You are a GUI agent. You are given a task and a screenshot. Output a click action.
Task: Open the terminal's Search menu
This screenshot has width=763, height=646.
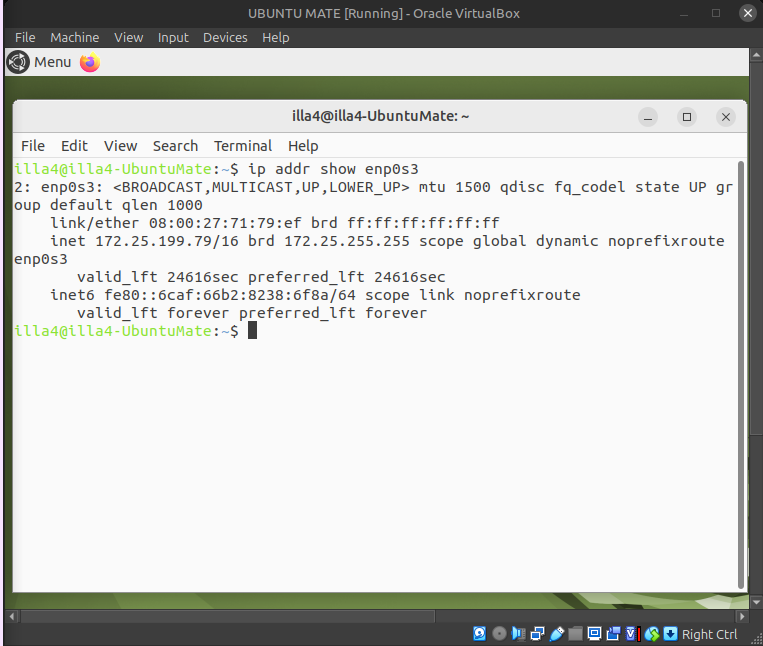coord(175,145)
